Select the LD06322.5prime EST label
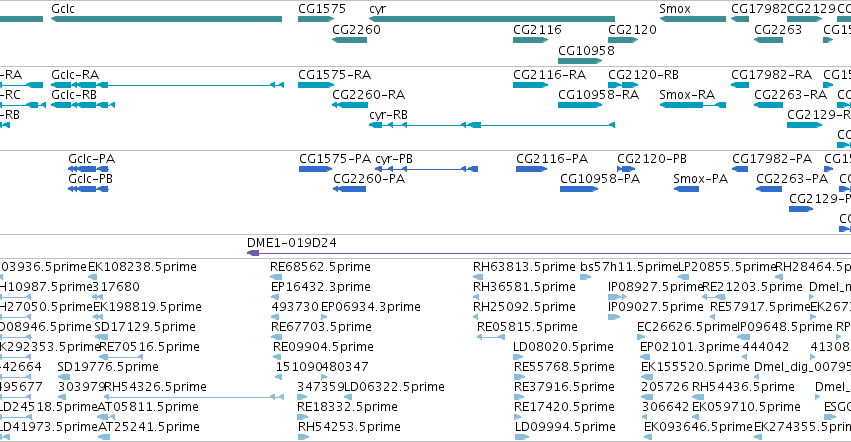Viewport: 851px width, 442px height. 394,387
